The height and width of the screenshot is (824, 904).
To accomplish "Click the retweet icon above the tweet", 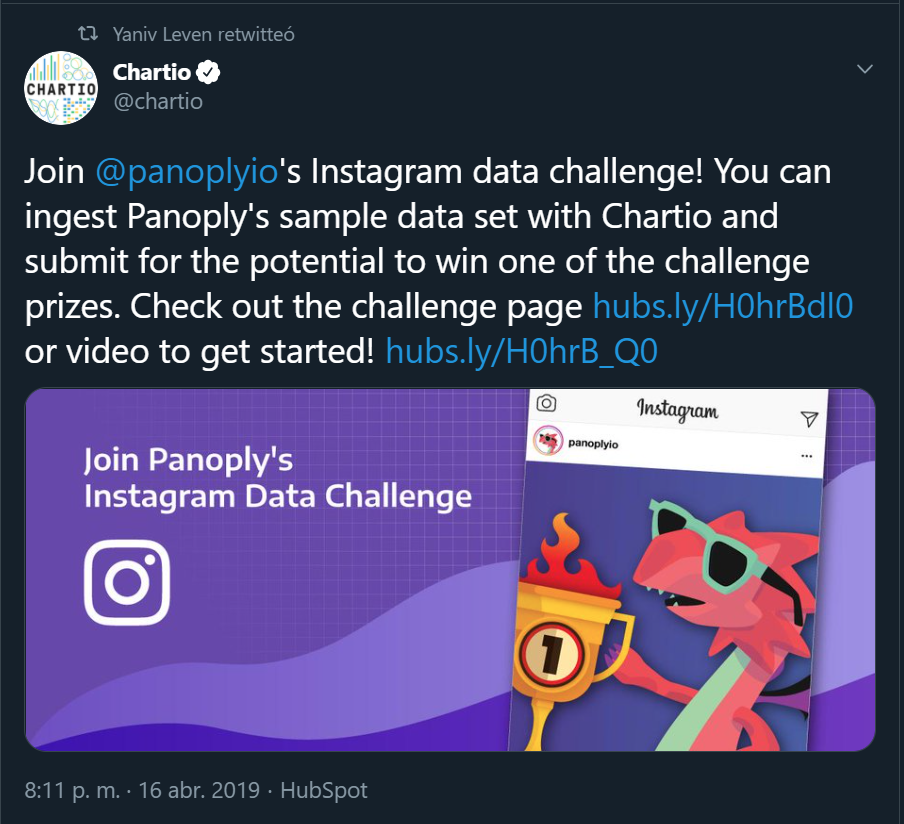I will click(87, 34).
